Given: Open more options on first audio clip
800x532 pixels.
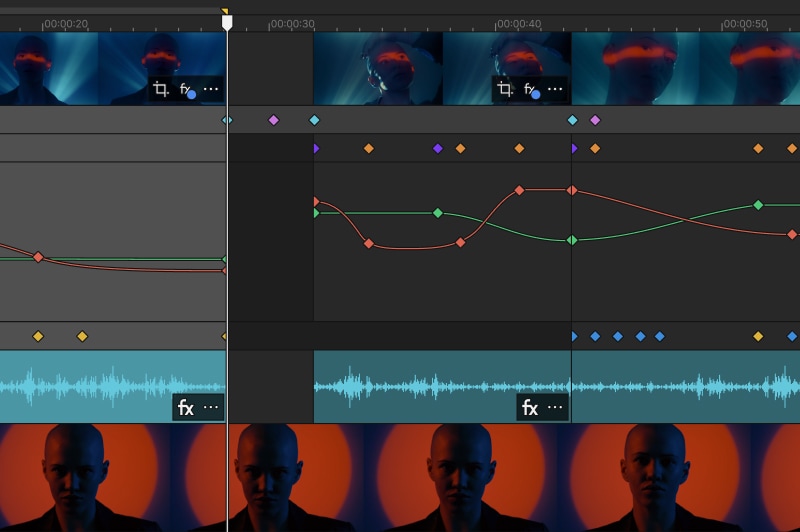Looking at the screenshot, I should tap(211, 407).
